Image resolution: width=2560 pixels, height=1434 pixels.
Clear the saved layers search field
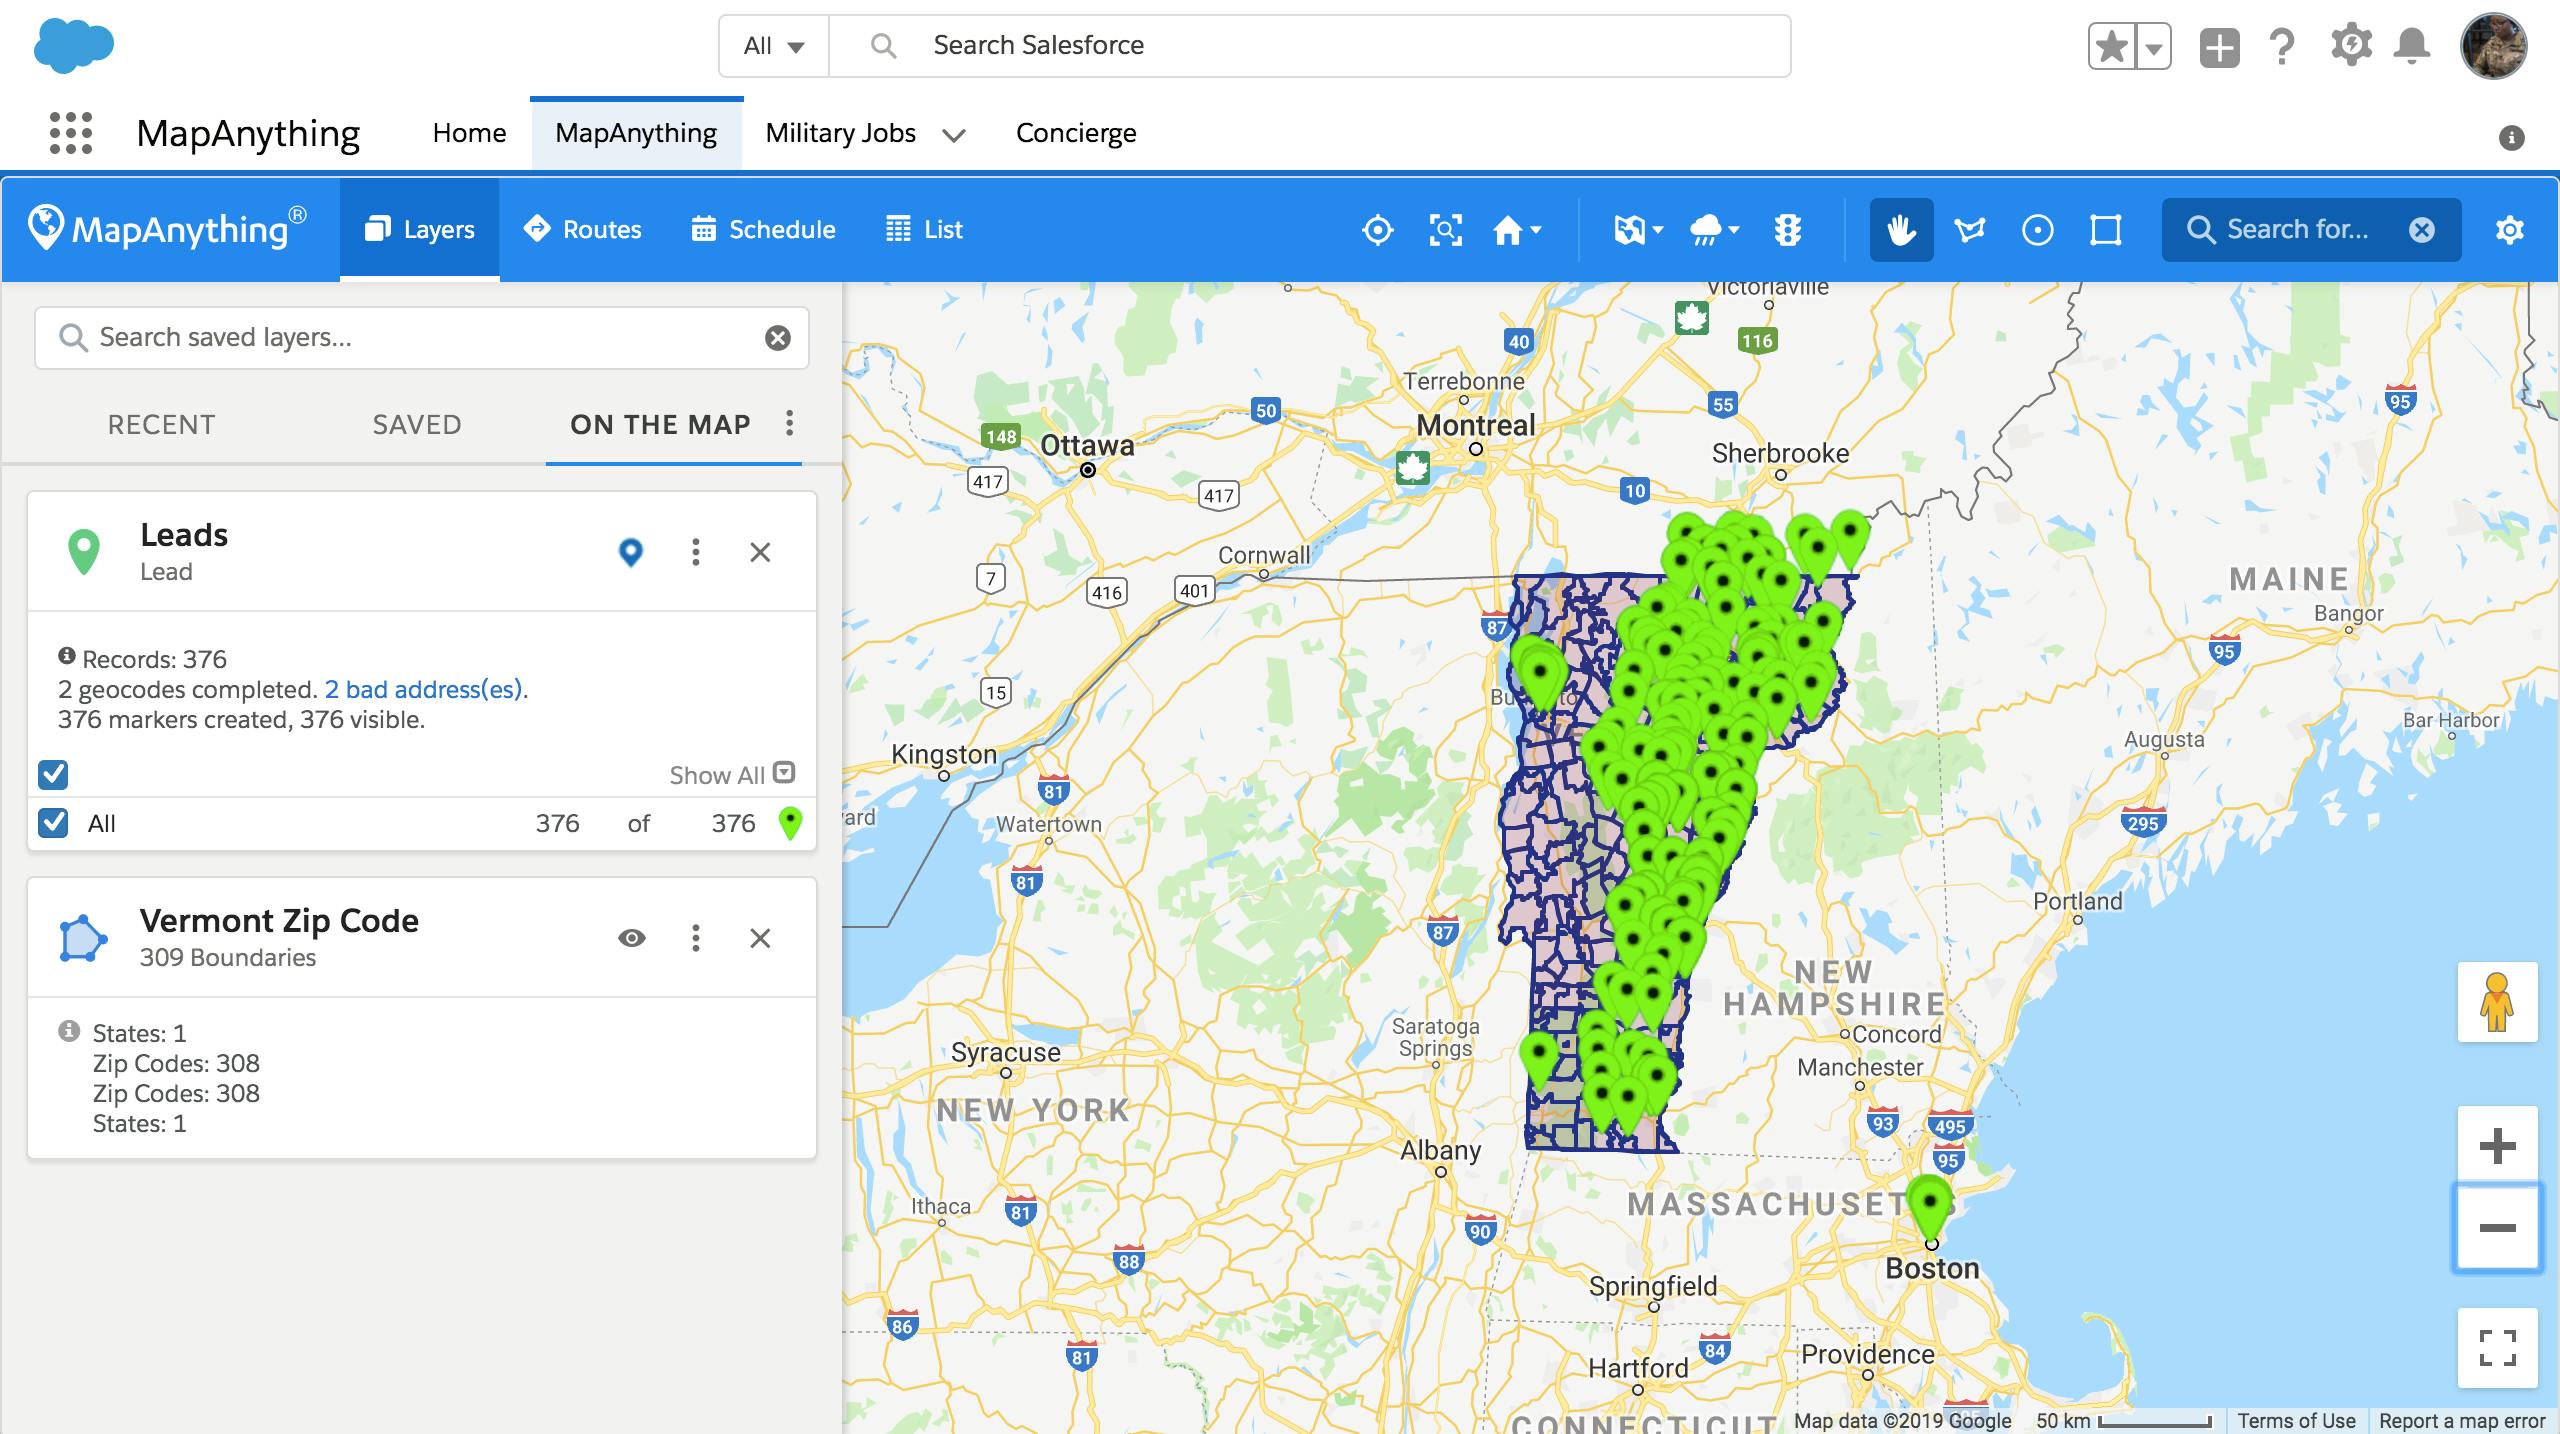point(778,338)
